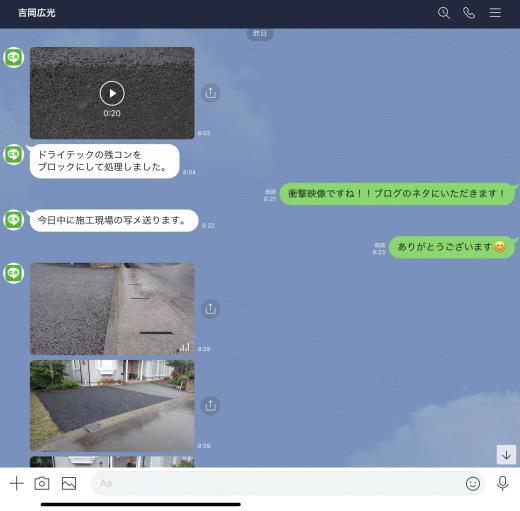Open the road pavement photo thumbnail
Image resolution: width=520 pixels, height=511 pixels.
pyautogui.click(x=112, y=309)
